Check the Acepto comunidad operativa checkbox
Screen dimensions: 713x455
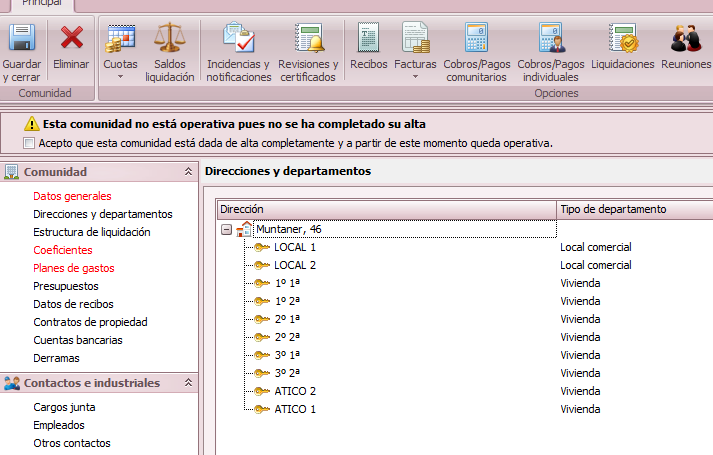click(29, 143)
